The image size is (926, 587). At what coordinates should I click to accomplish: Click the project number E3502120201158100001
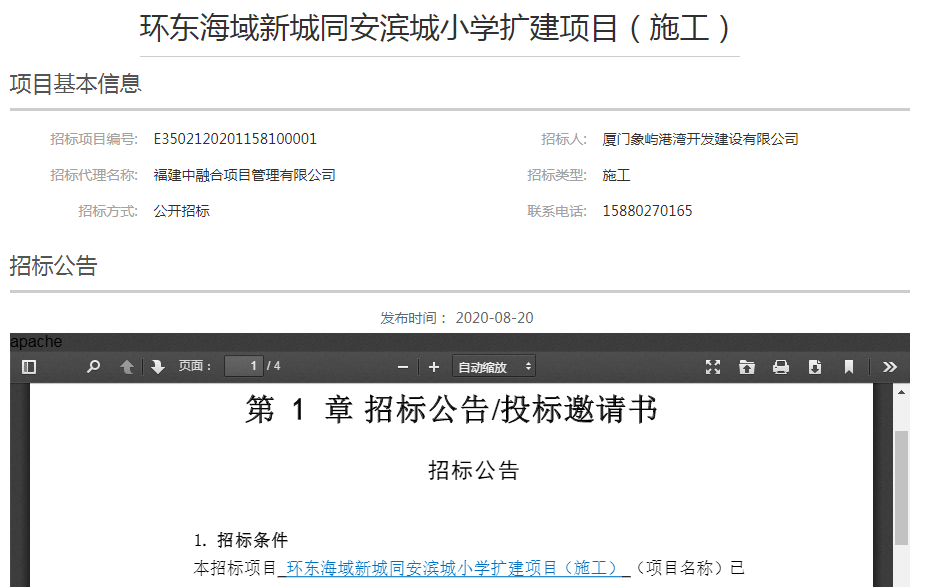pyautogui.click(x=235, y=139)
